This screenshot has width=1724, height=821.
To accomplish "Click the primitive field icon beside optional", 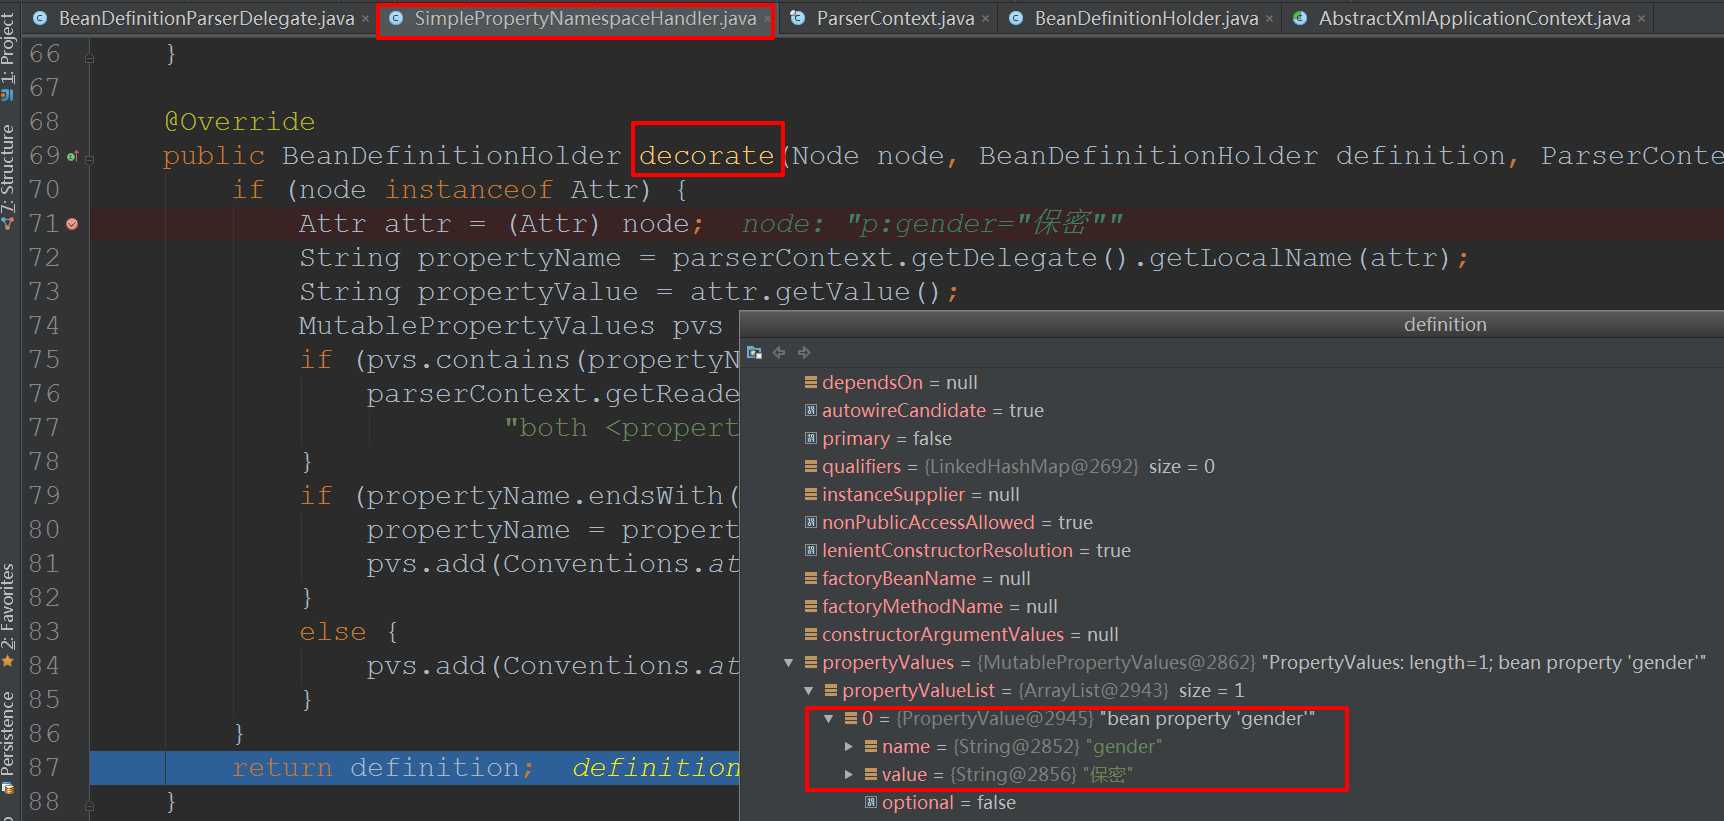I will (871, 802).
